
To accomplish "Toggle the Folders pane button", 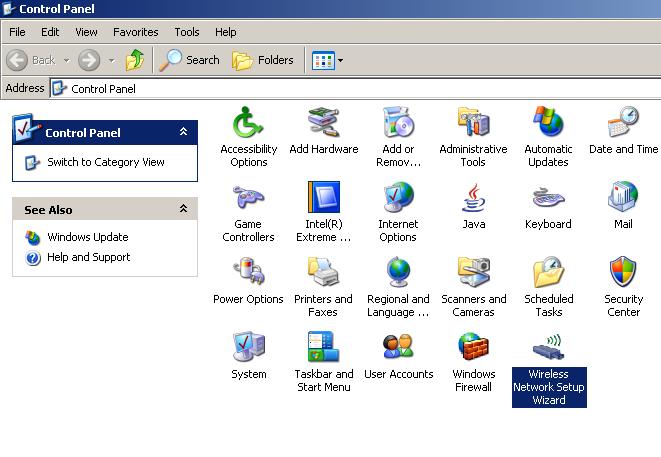I will [x=263, y=60].
